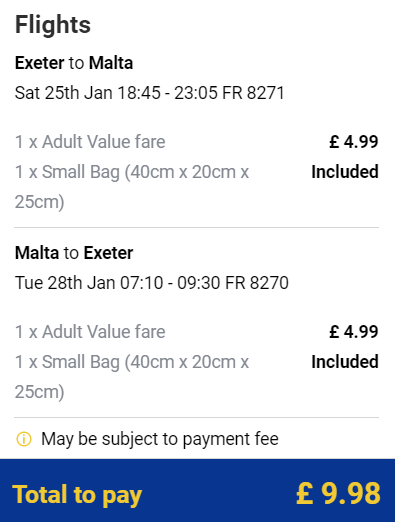Click flight number FR 8270
Screen dimensions: 395x522
[257, 283]
